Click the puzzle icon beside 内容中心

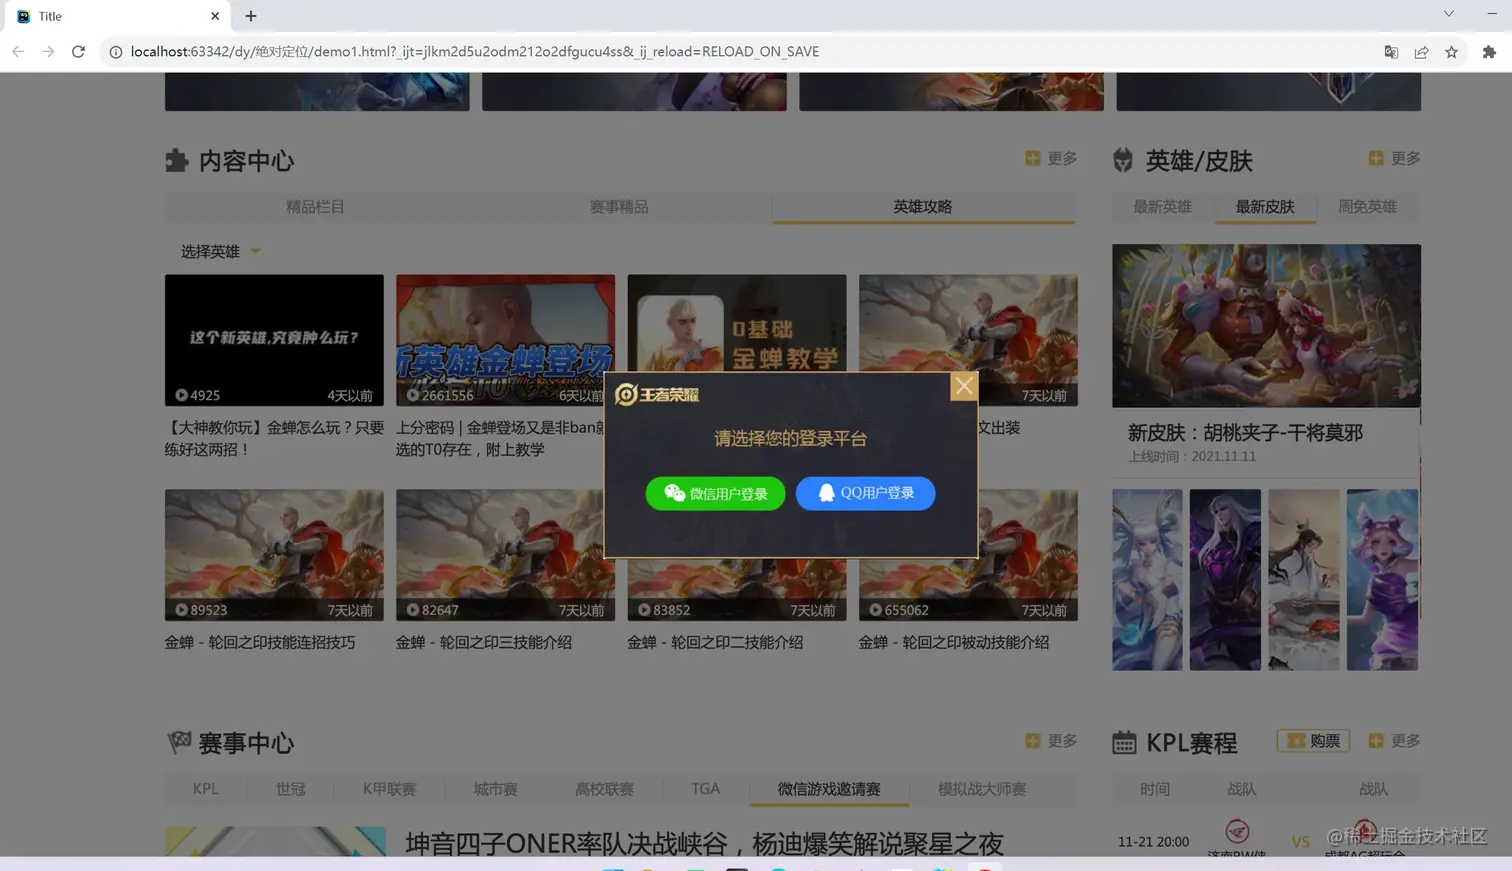177,161
